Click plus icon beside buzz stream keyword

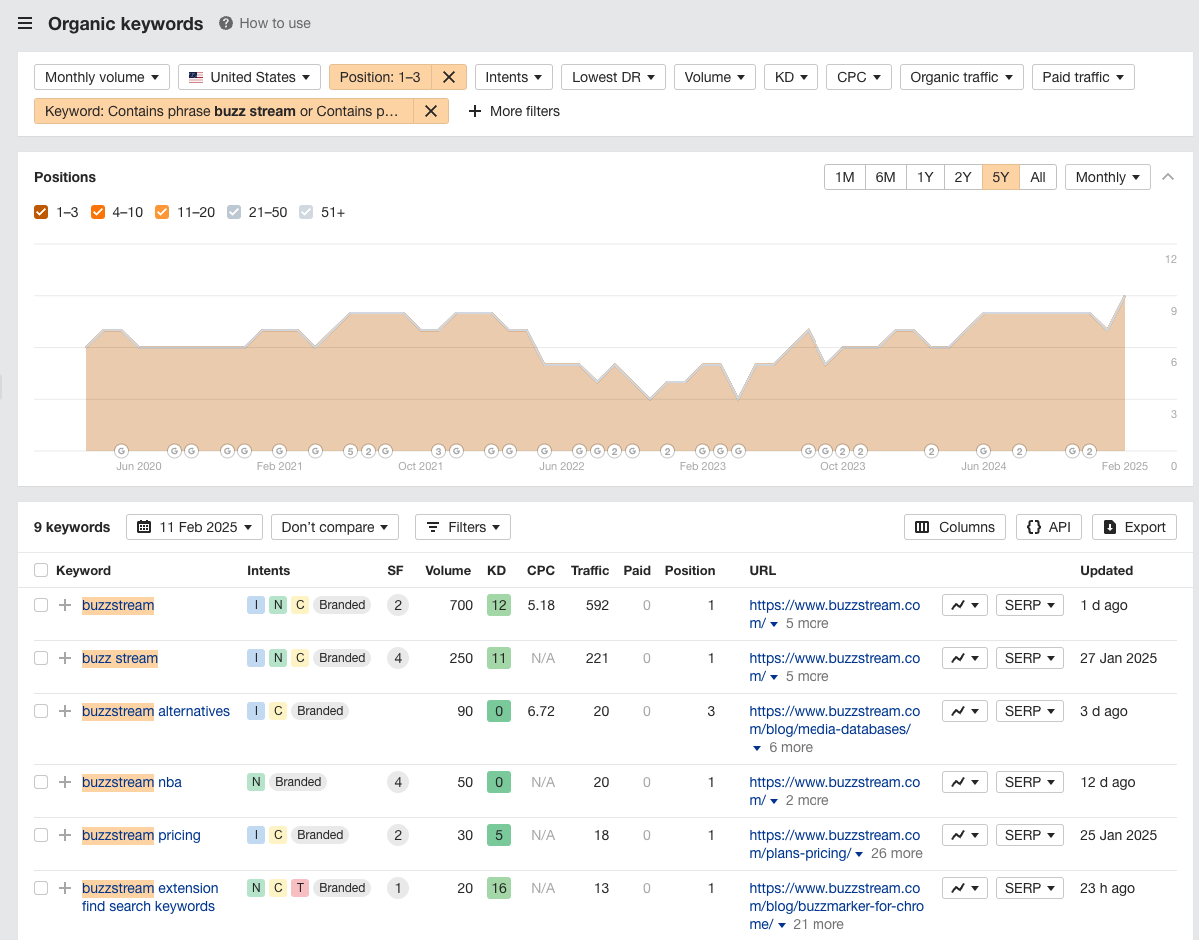tap(65, 658)
